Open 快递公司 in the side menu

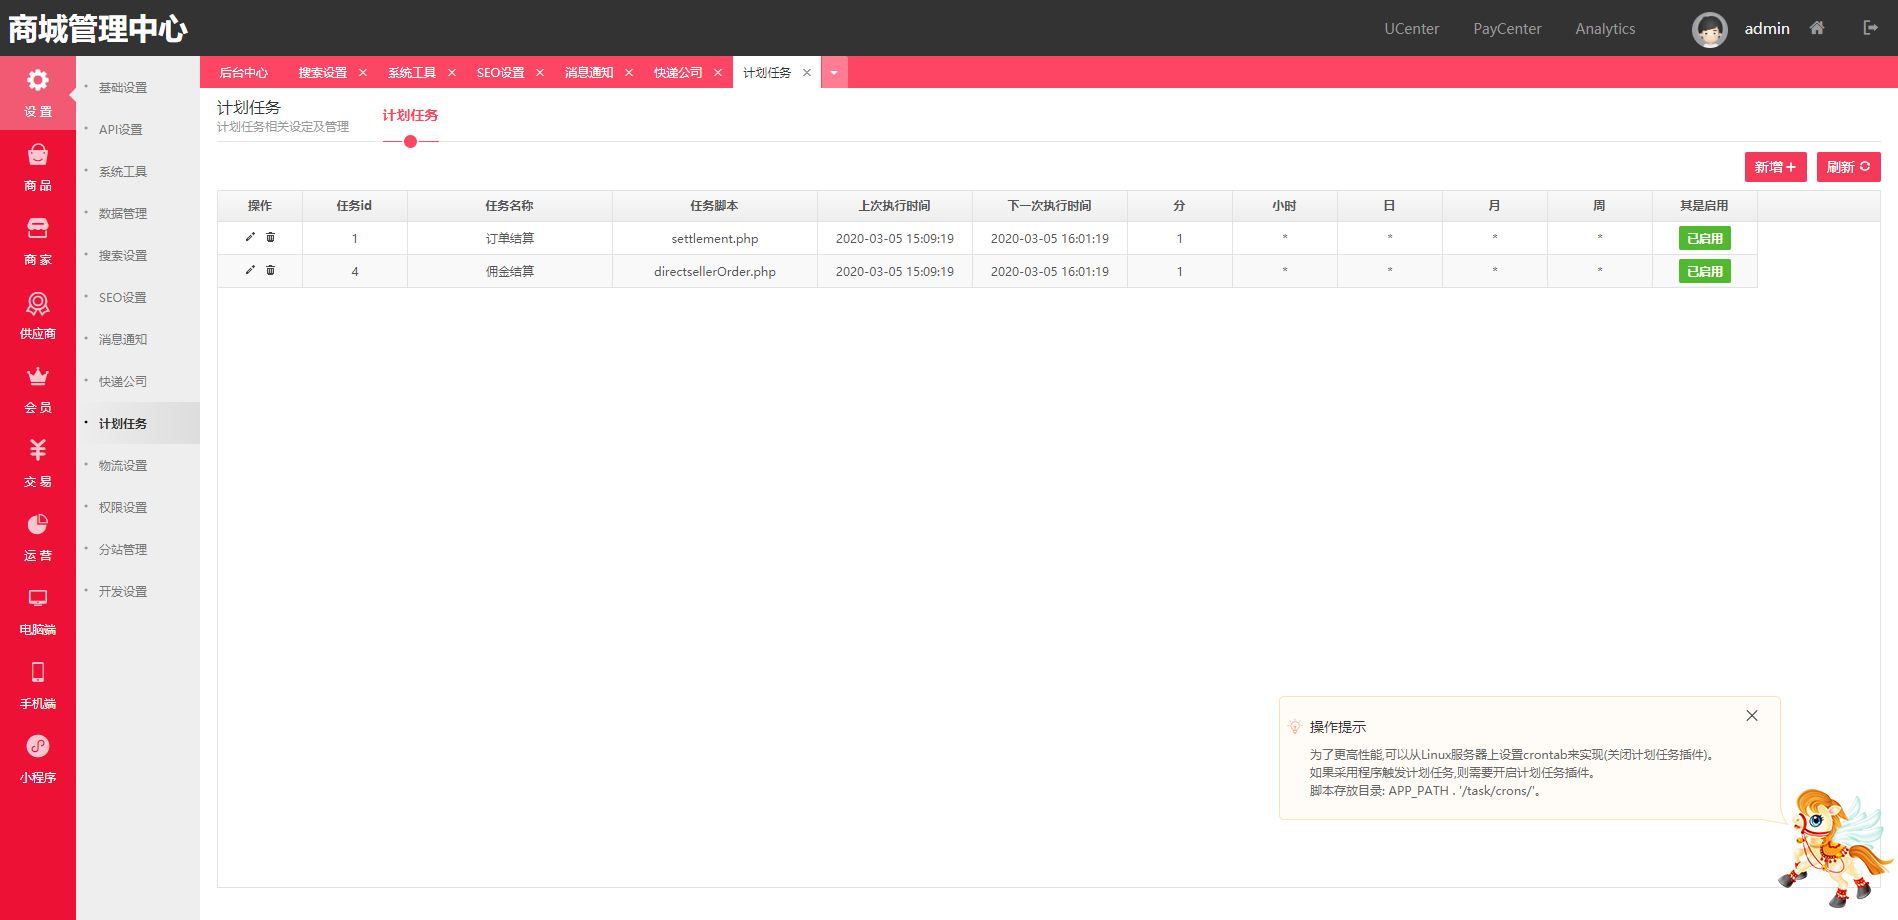point(123,382)
